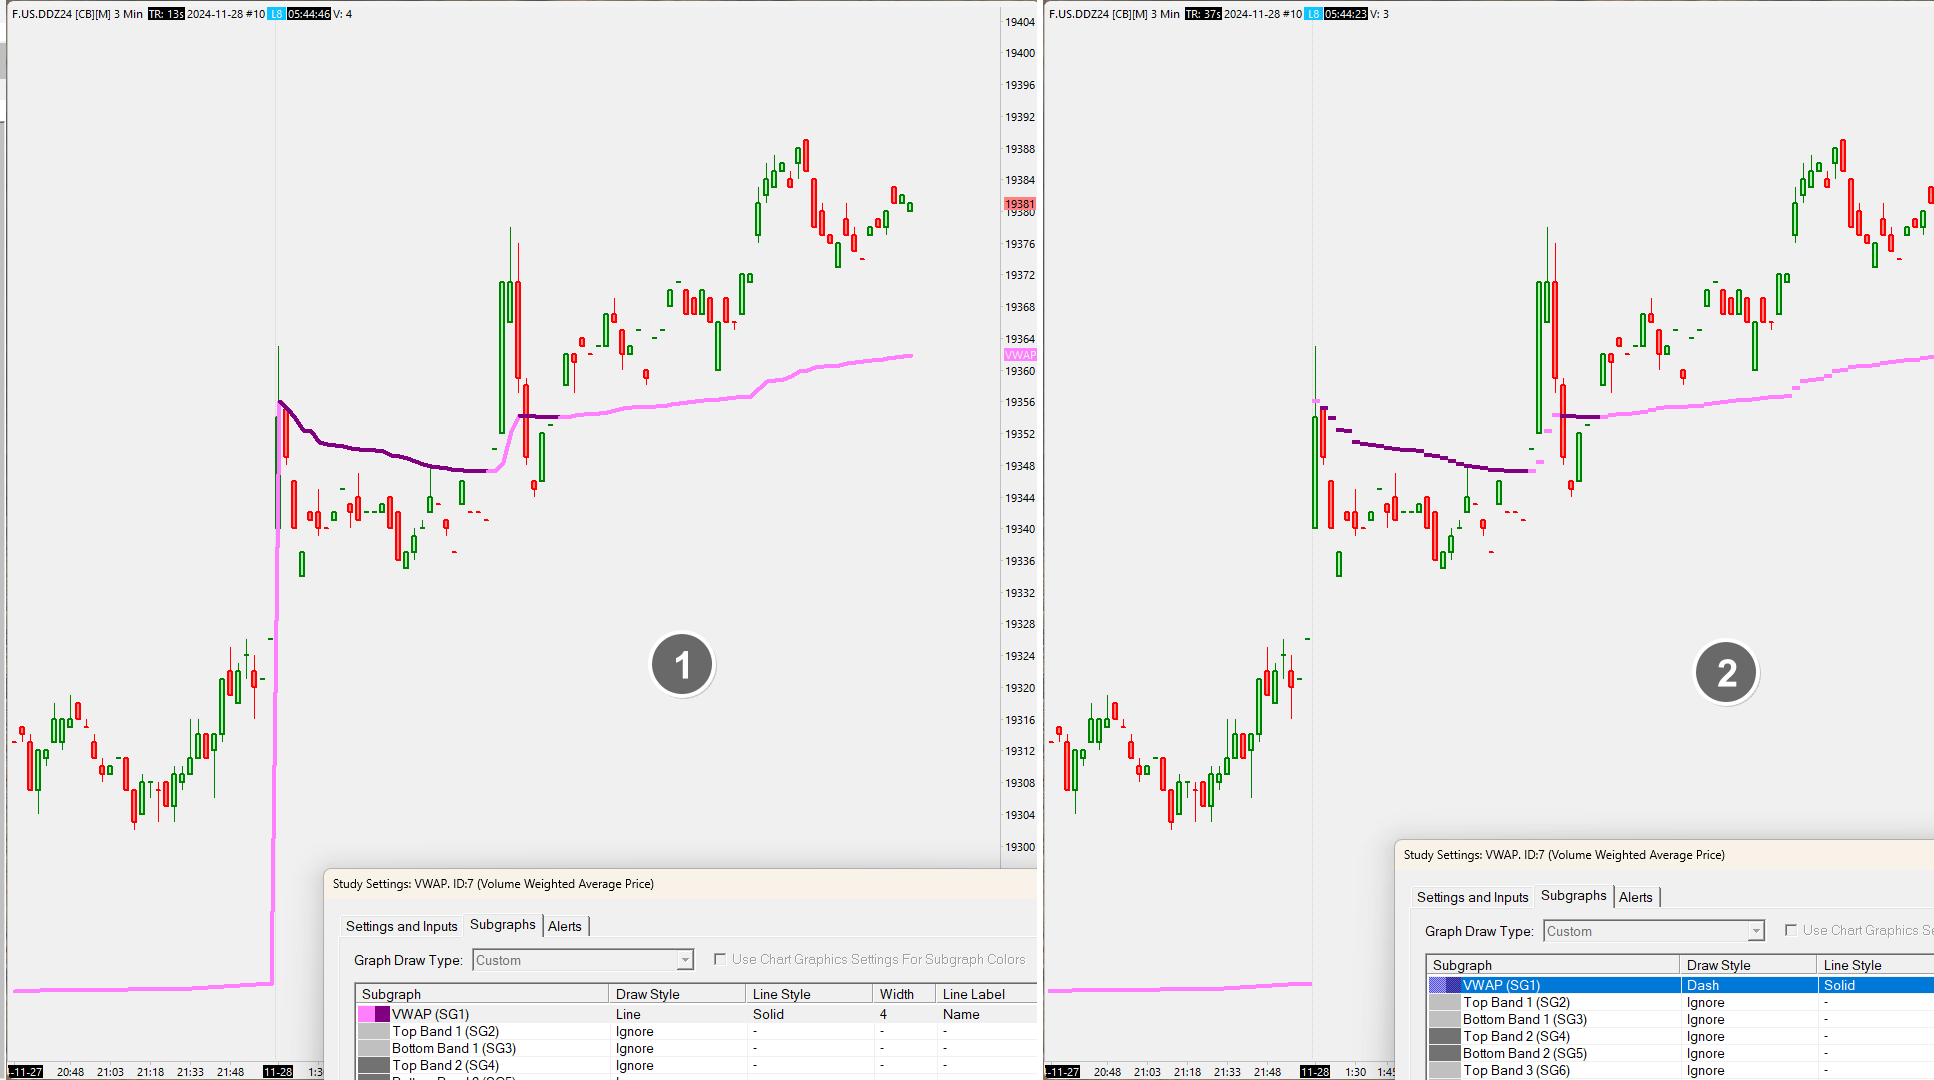Click the blue L8 indicator in right chart header
Image resolution: width=1934 pixels, height=1080 pixels.
pos(1314,14)
